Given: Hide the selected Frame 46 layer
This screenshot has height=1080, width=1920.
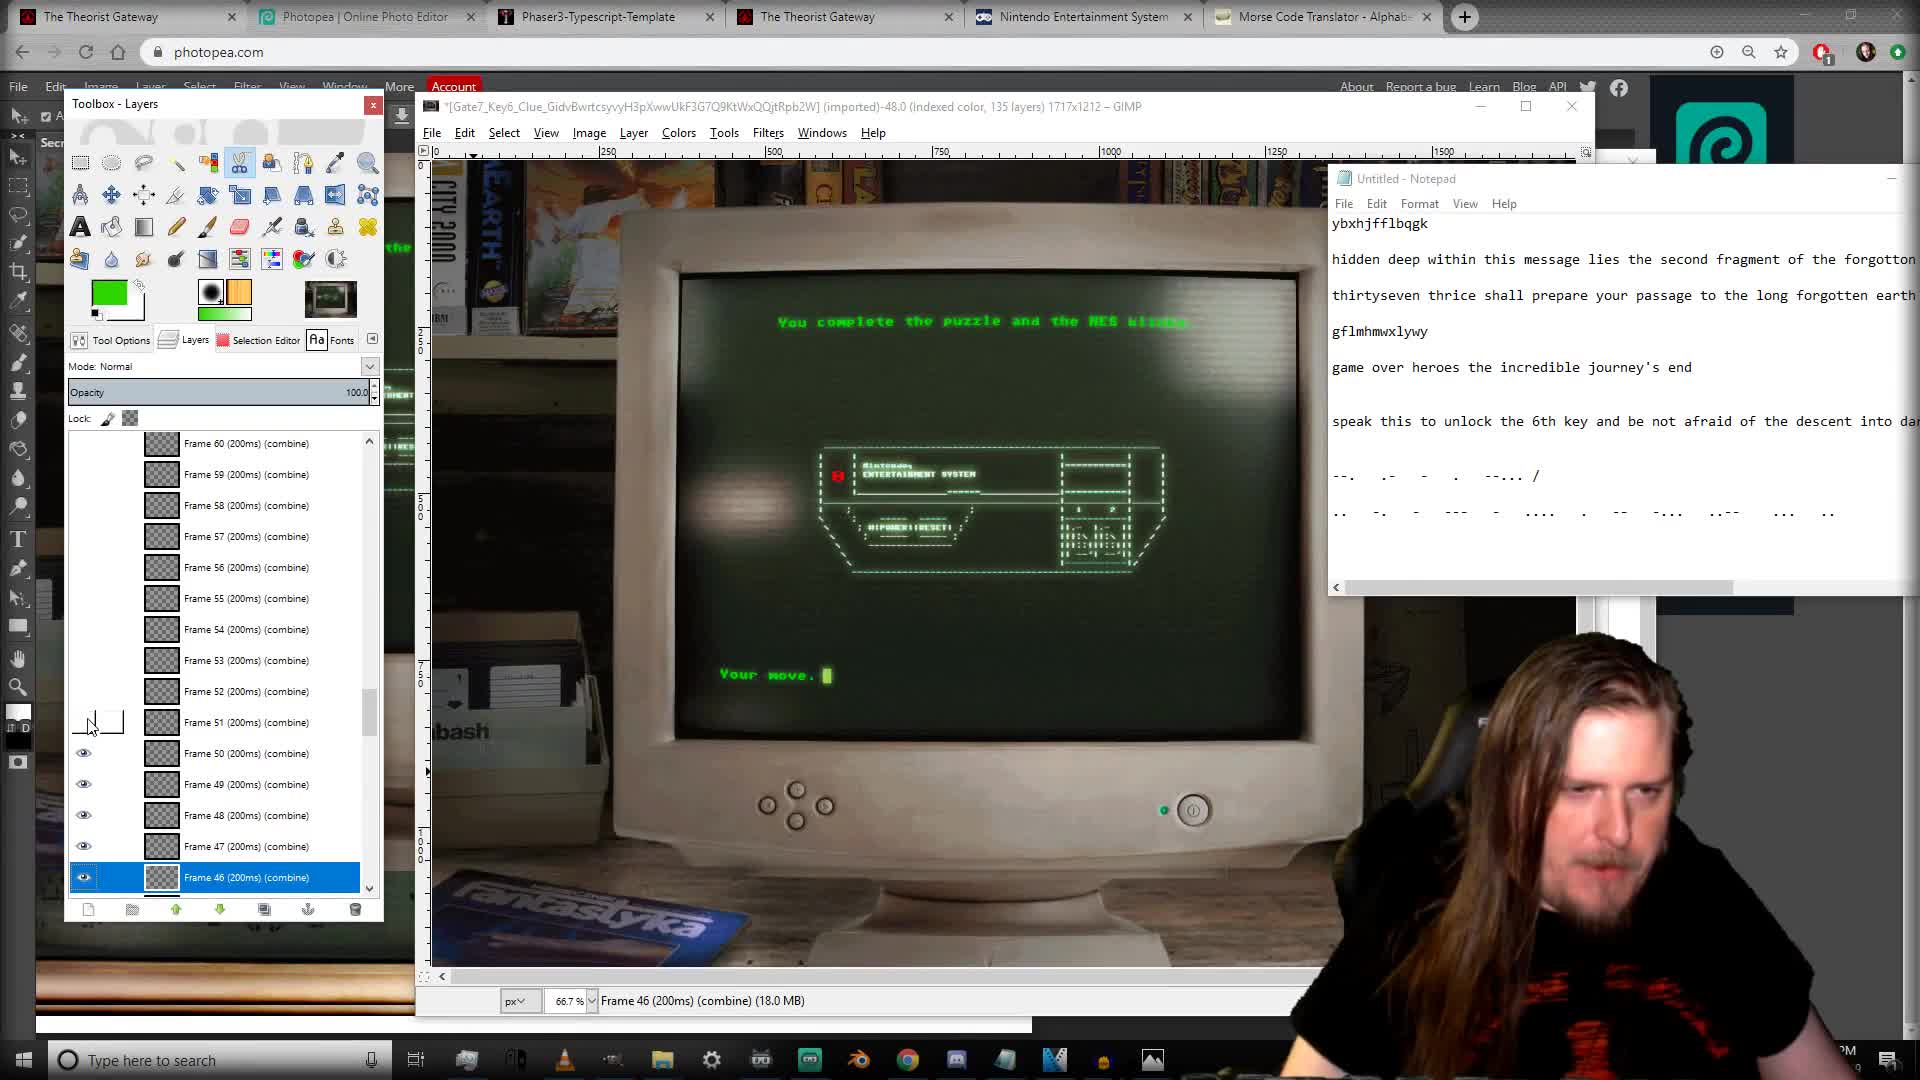Looking at the screenshot, I should [84, 877].
